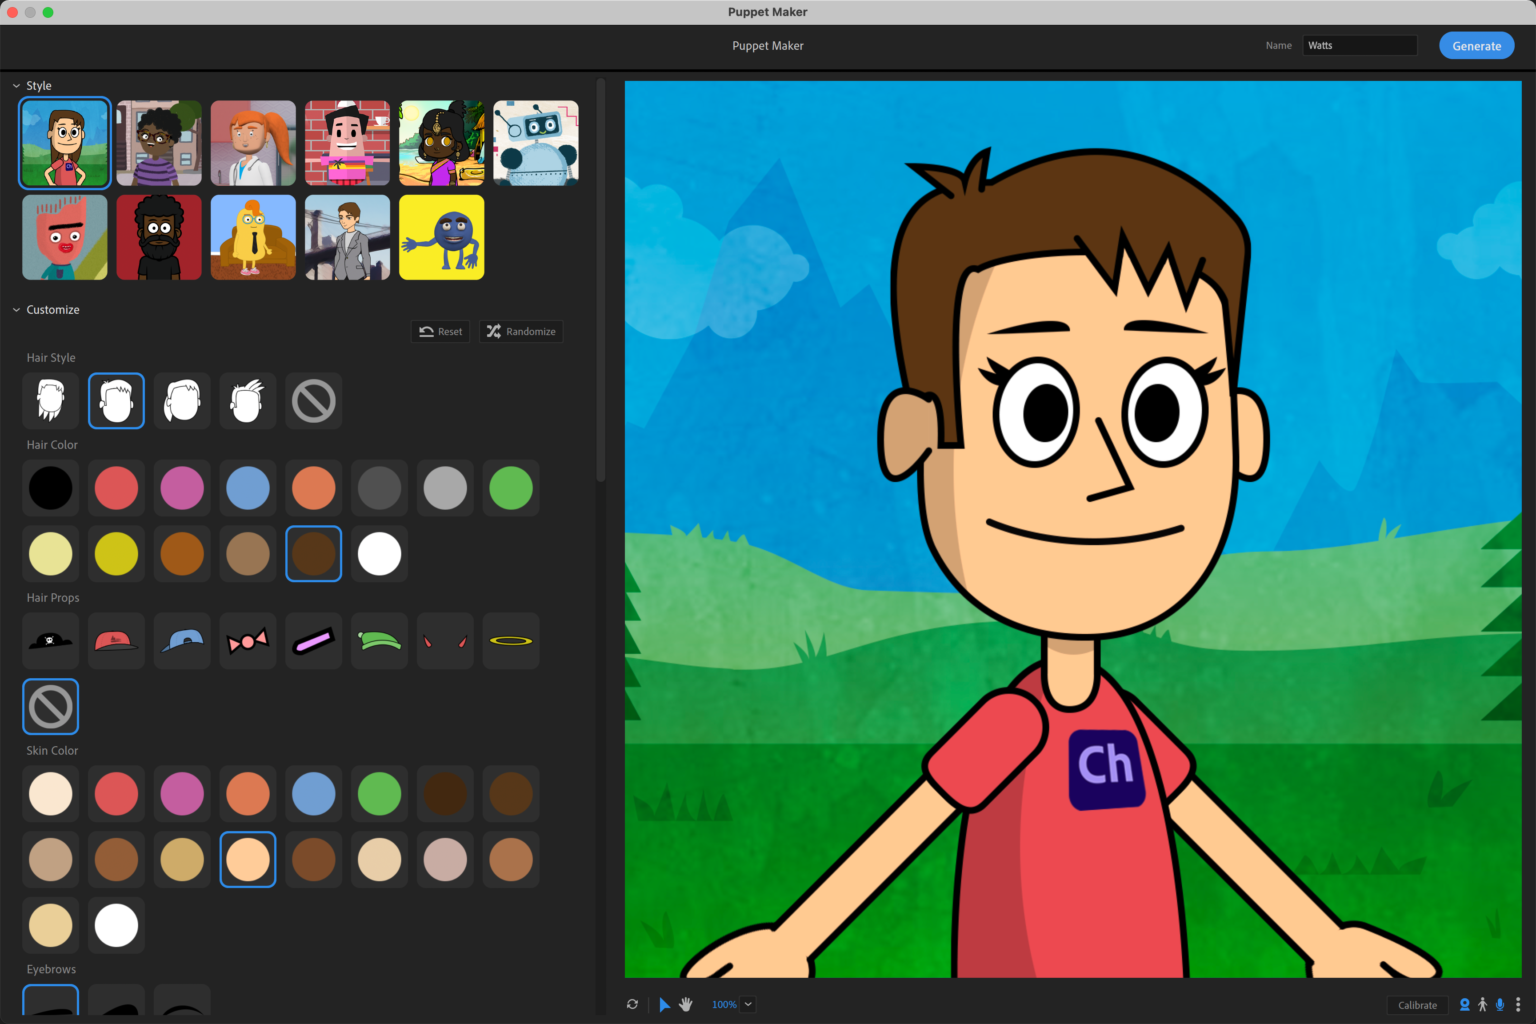This screenshot has height=1024, width=1536.
Task: Select the green visor hair prop
Action: click(380, 641)
